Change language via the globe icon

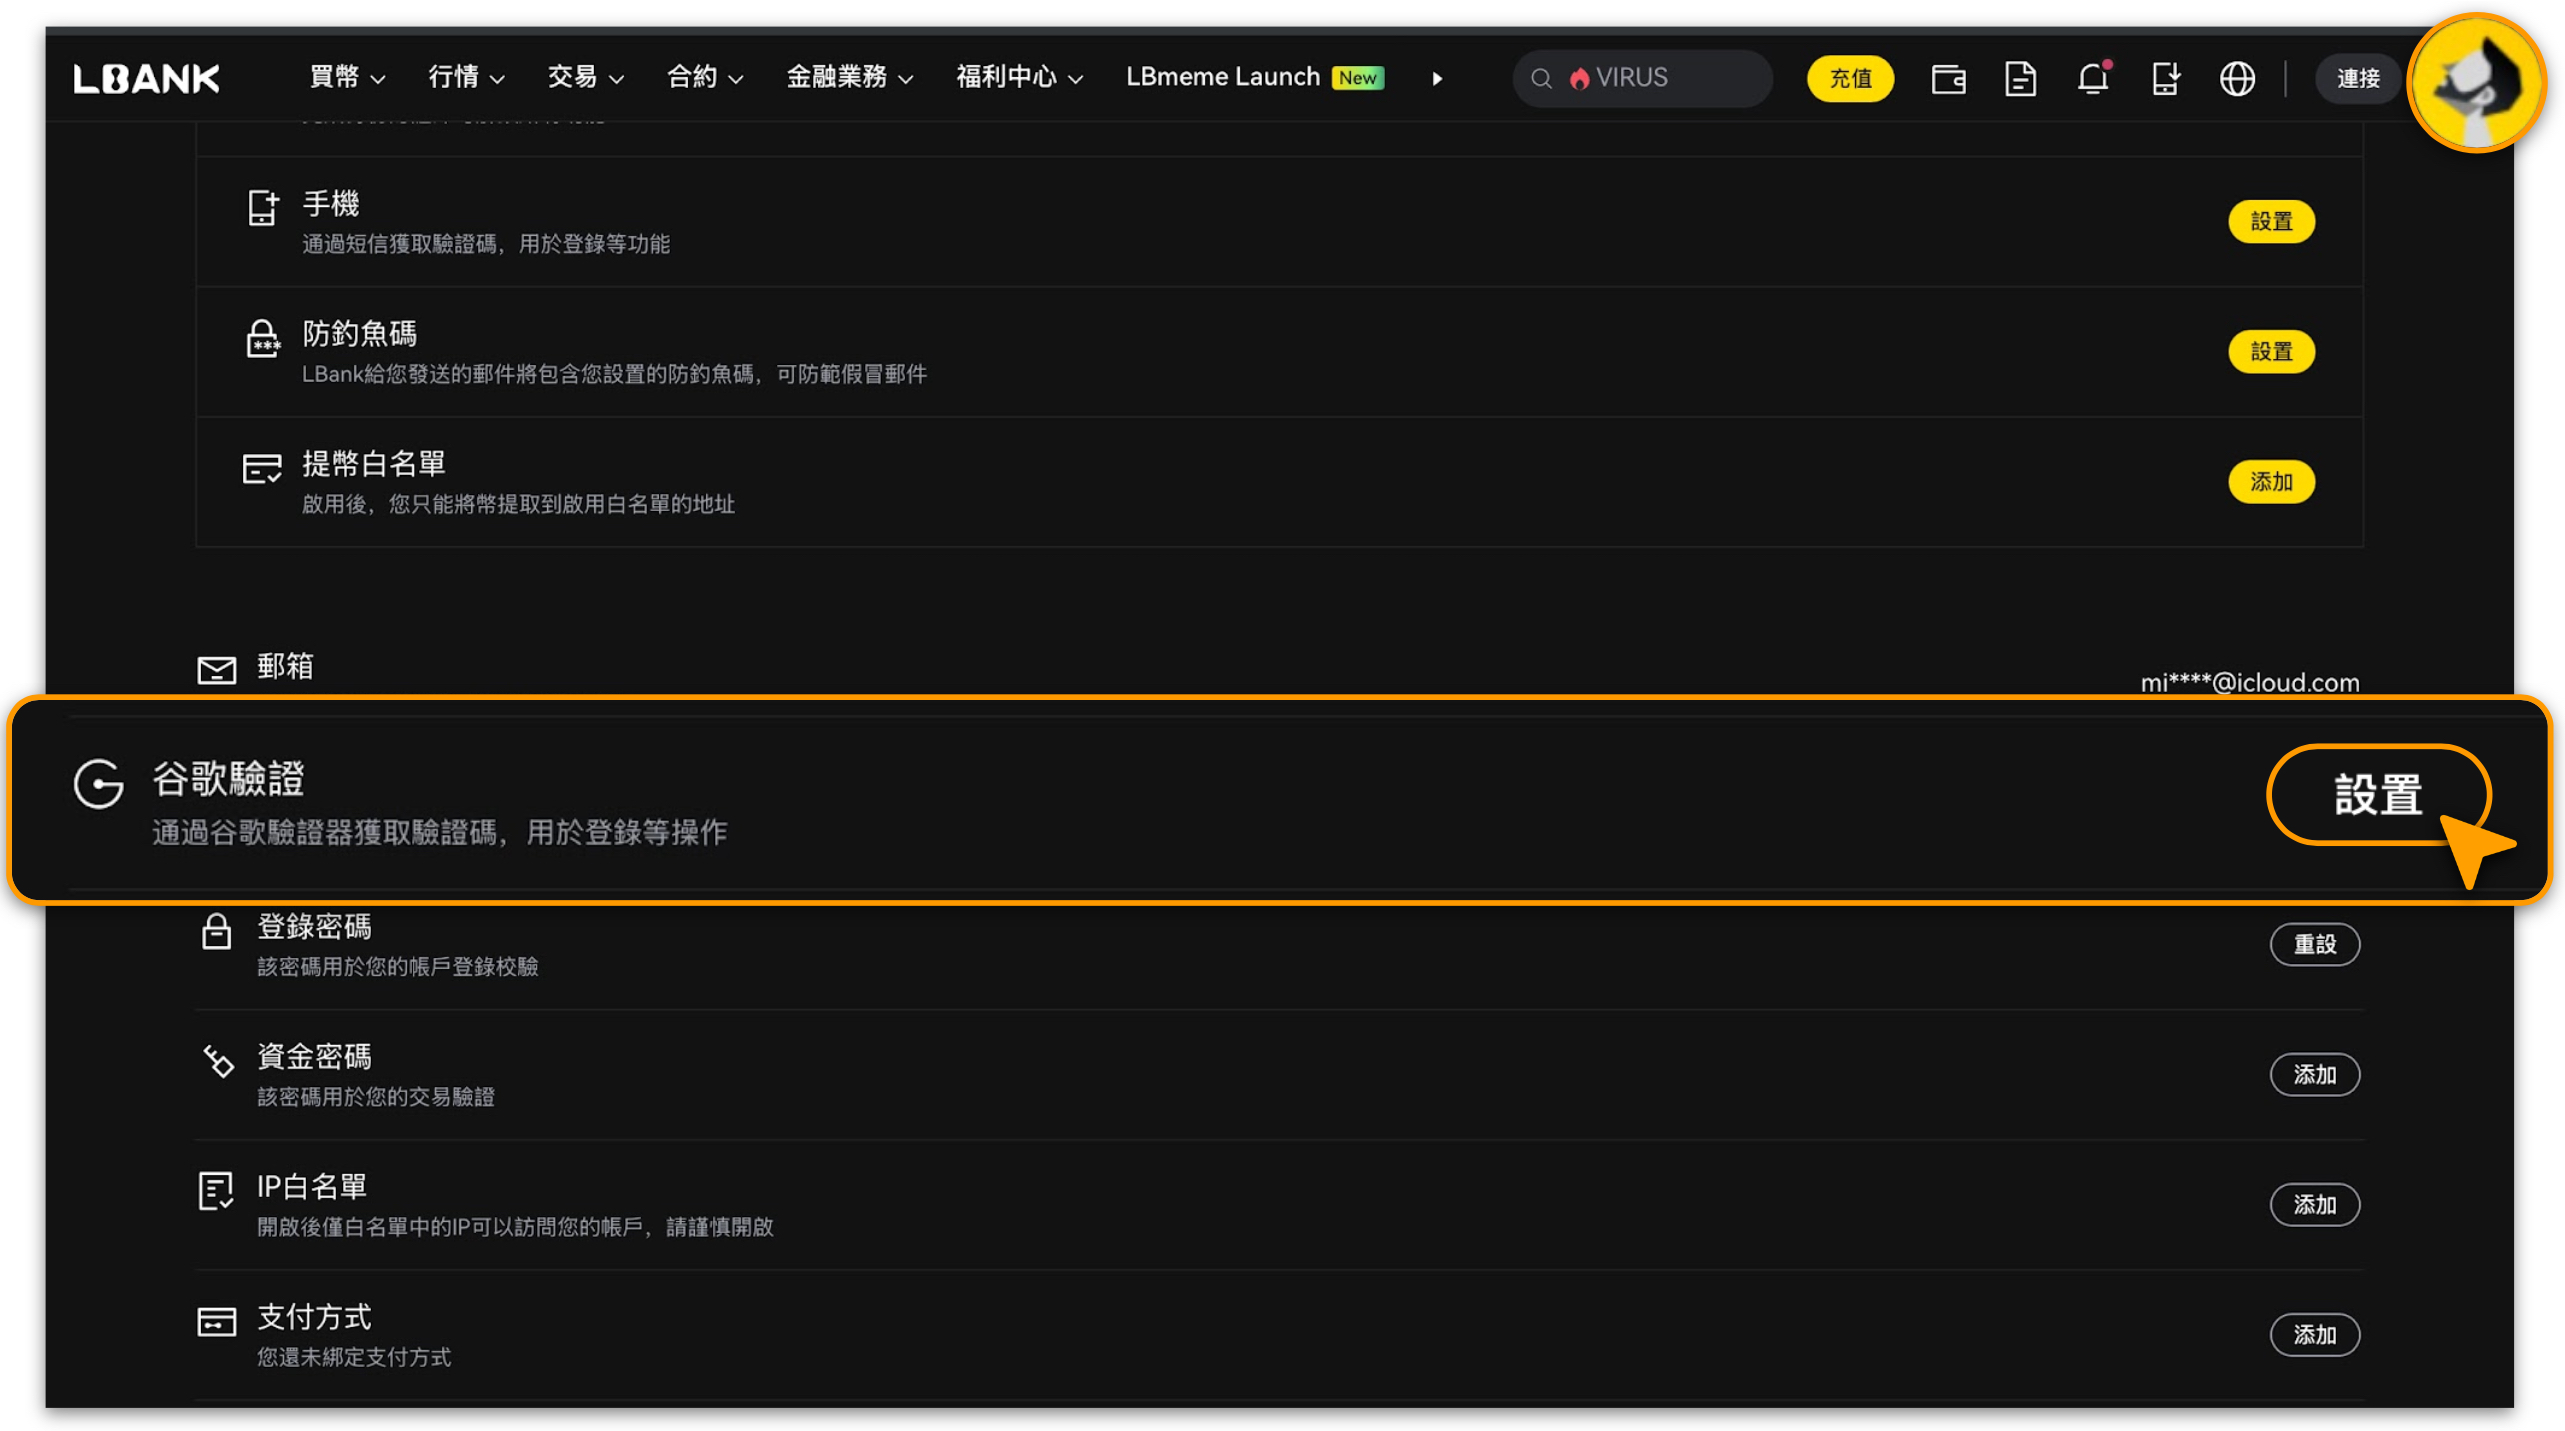(2237, 78)
